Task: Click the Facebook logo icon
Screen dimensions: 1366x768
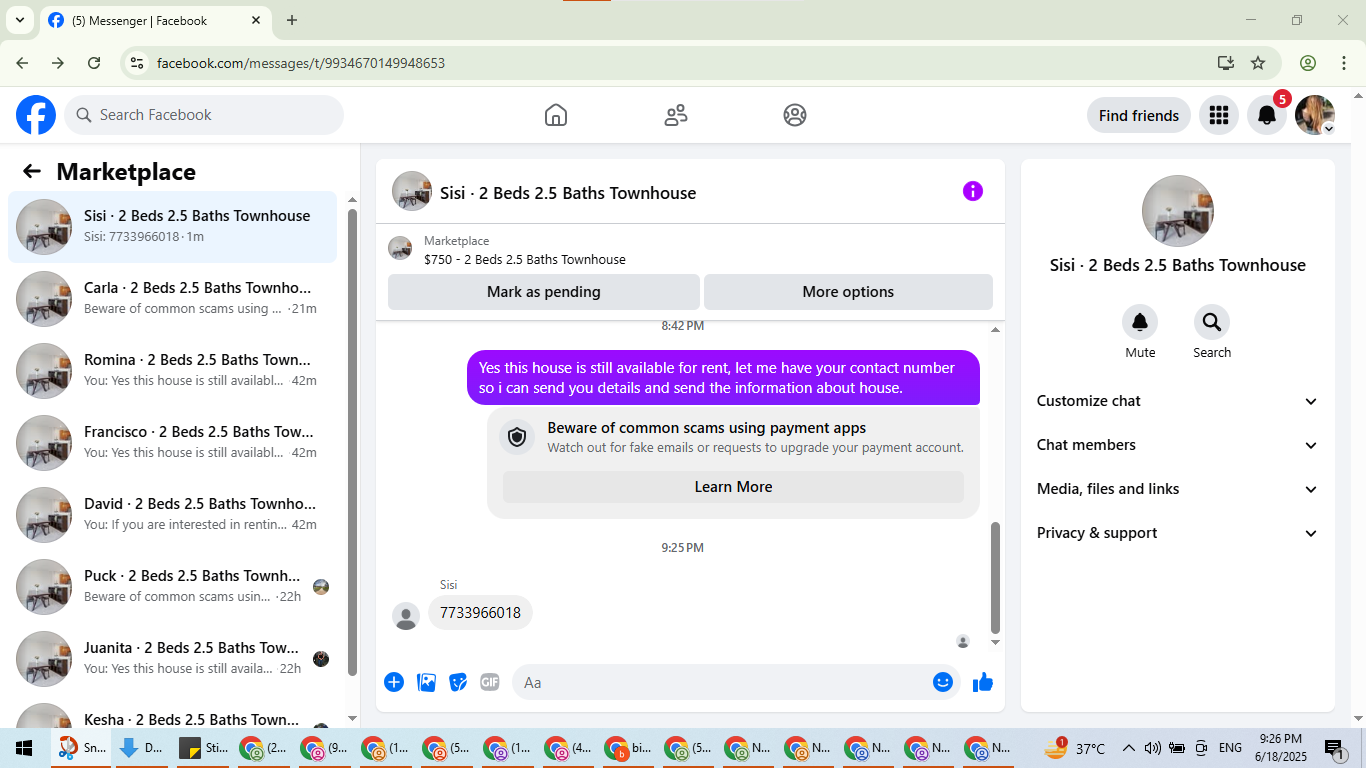Action: 36,115
